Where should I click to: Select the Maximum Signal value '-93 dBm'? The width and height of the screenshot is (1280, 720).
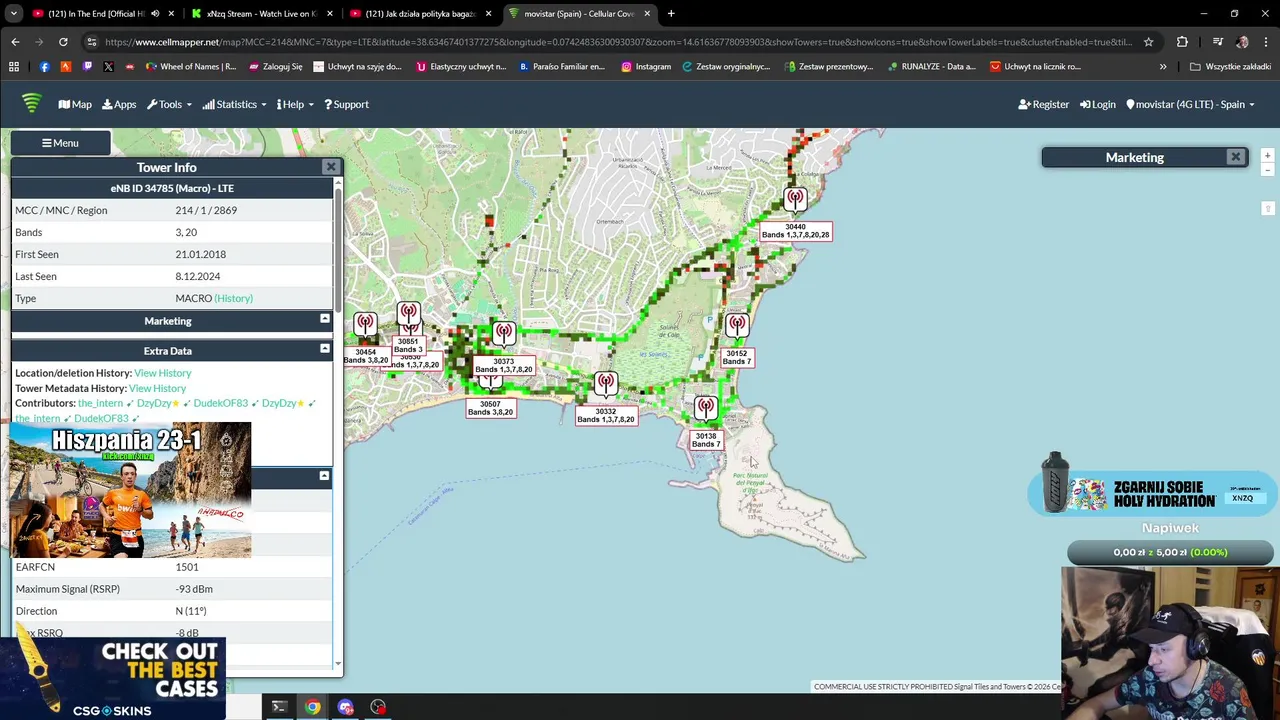click(194, 589)
